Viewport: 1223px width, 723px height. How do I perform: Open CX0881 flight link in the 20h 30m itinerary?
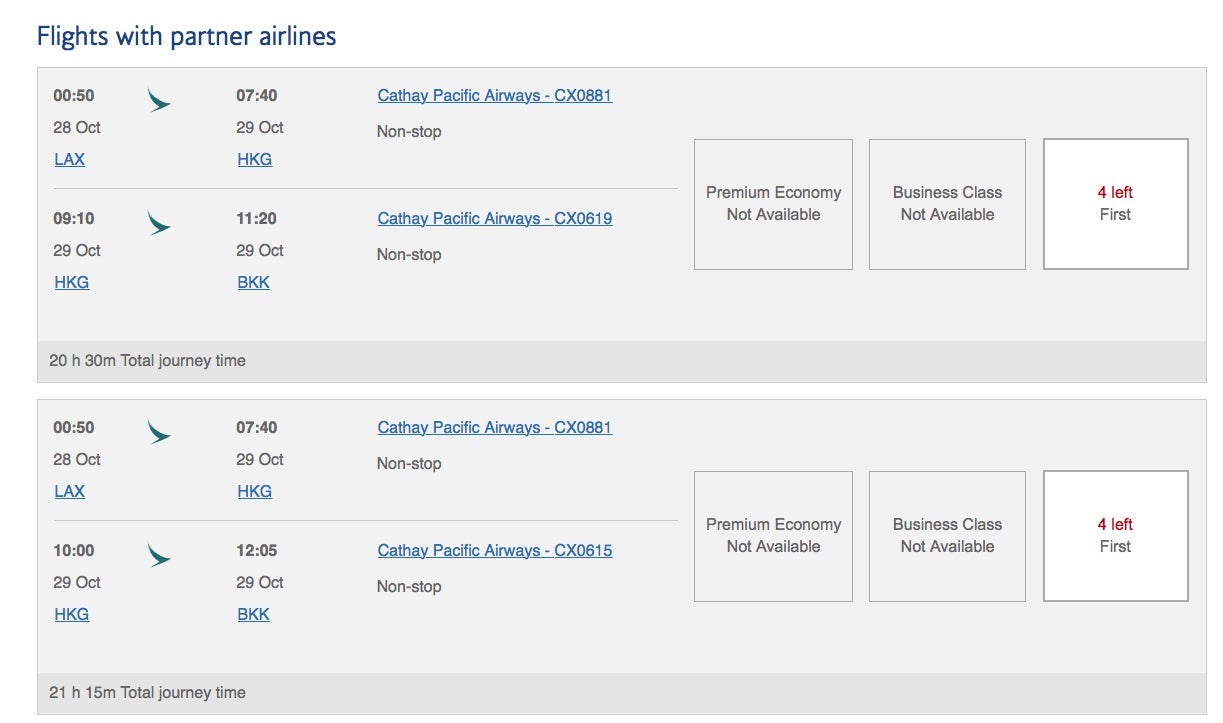point(494,96)
